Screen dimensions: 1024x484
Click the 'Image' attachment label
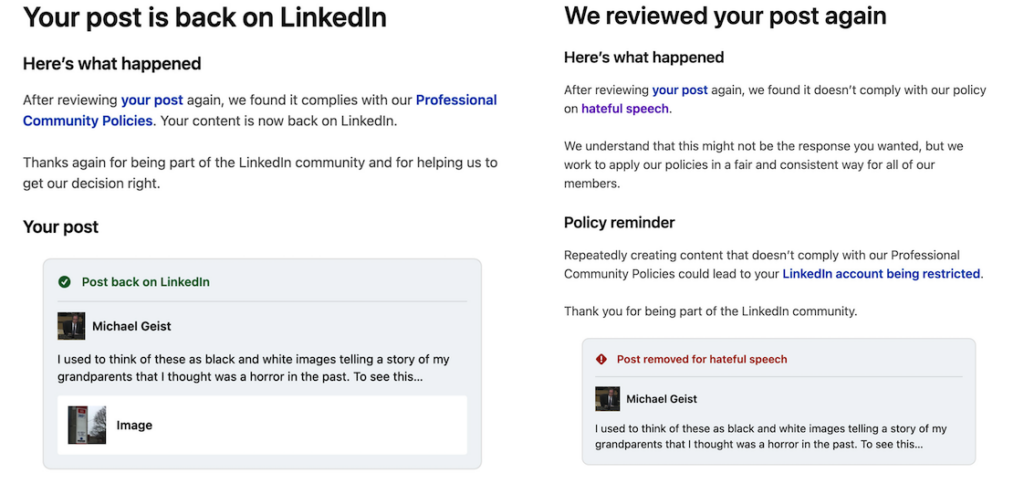click(x=135, y=425)
